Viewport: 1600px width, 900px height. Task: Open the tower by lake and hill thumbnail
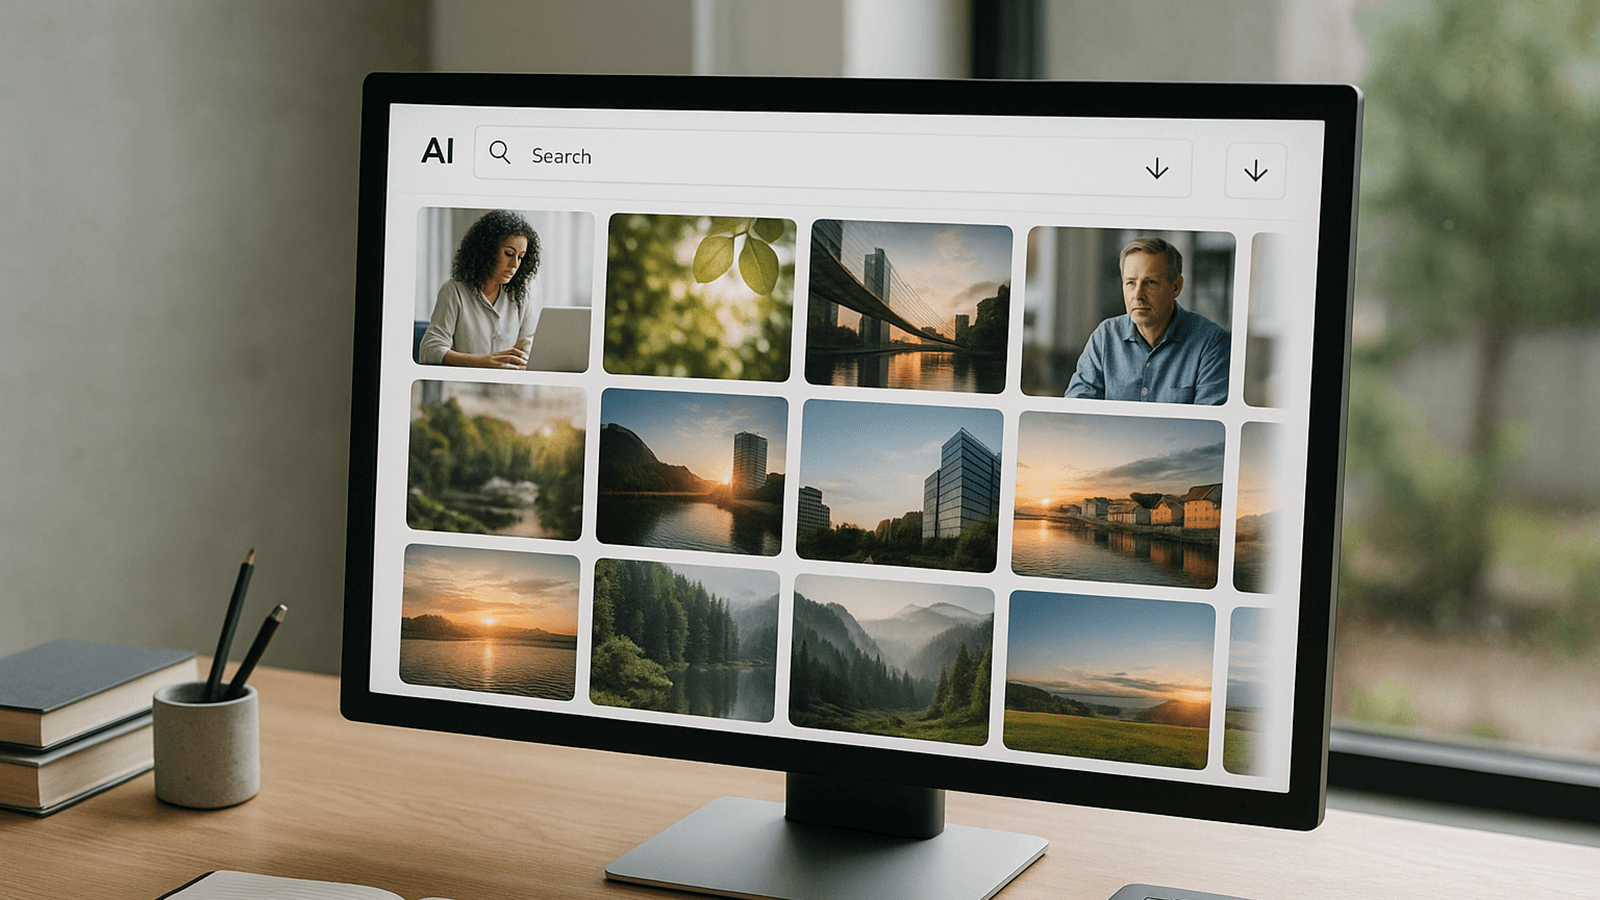point(691,472)
